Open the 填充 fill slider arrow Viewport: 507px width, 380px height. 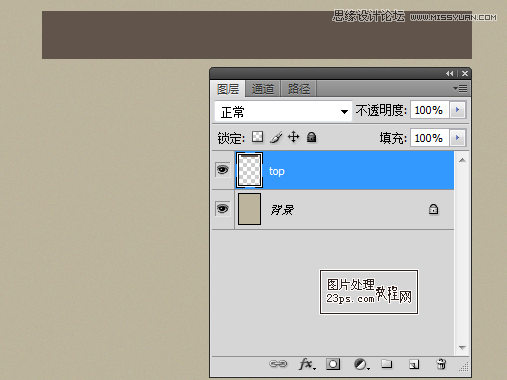(457, 137)
